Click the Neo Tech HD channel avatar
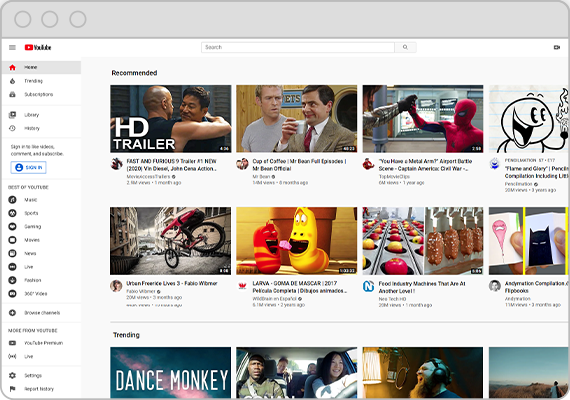Viewport: 570px width, 400px height. point(368,286)
